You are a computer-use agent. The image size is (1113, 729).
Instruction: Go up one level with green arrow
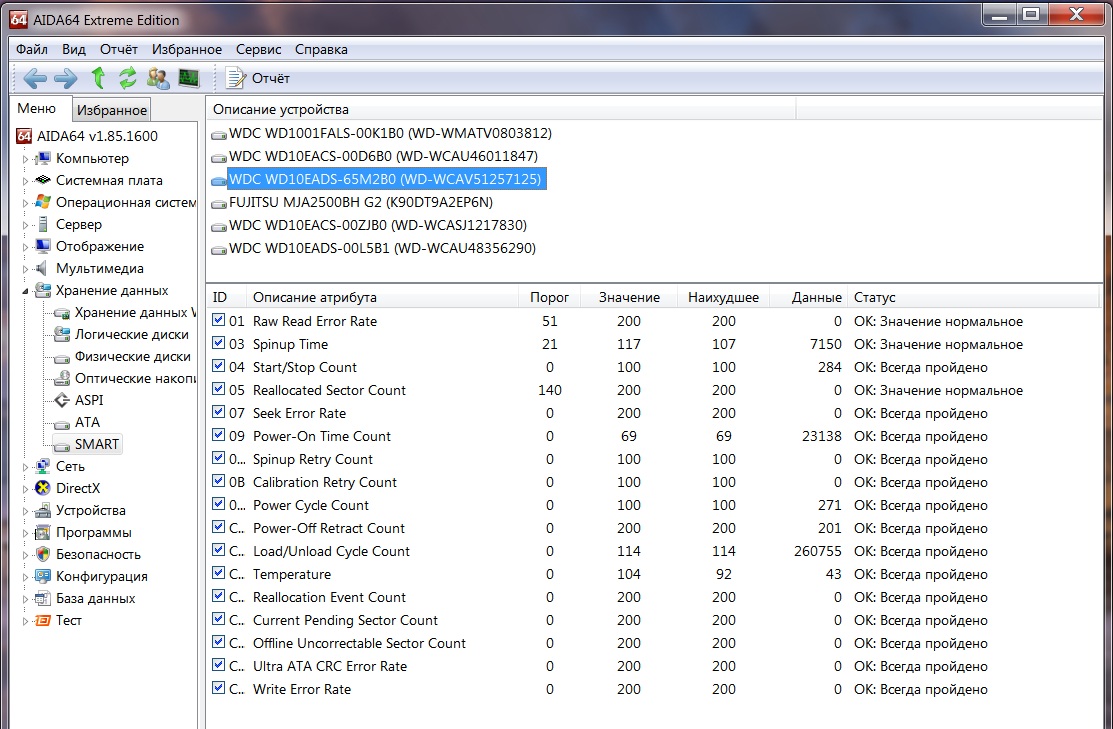click(98, 78)
